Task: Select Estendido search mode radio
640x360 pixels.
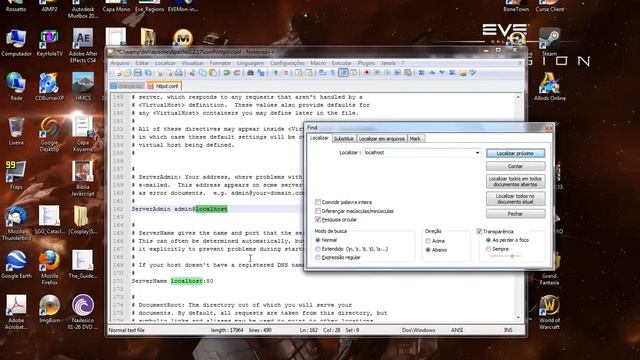Action: [318, 249]
